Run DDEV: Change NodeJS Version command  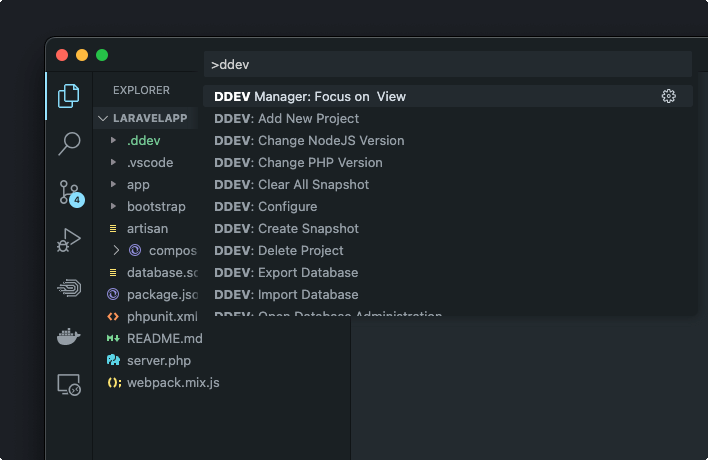(447, 140)
